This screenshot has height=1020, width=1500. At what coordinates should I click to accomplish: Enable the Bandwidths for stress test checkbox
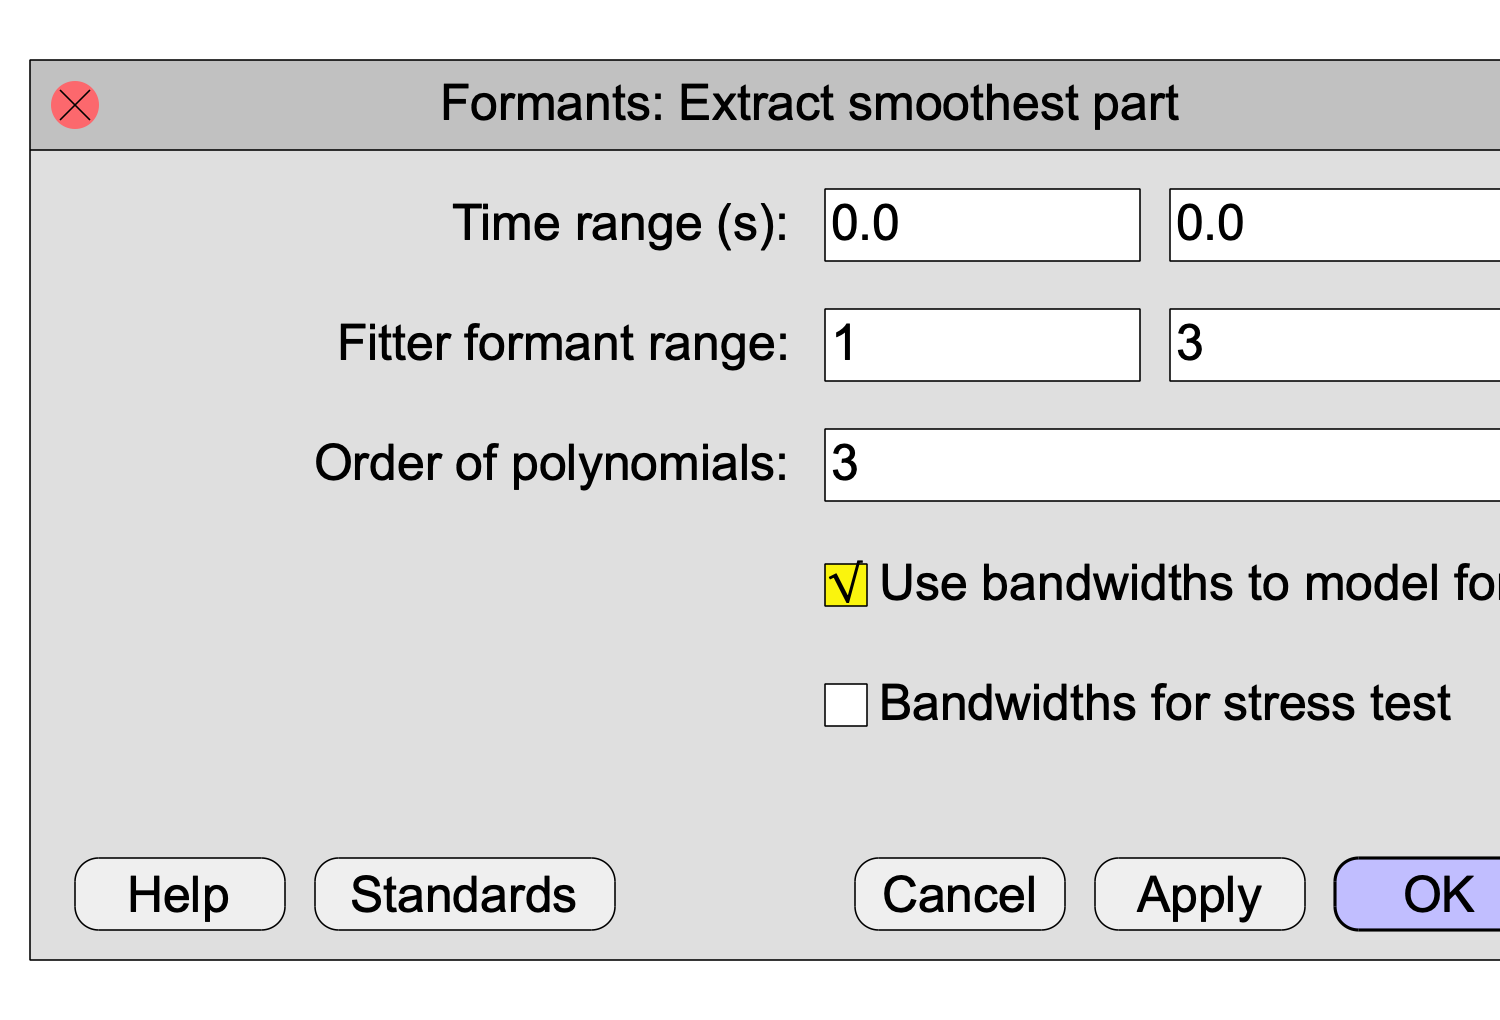[x=846, y=705]
